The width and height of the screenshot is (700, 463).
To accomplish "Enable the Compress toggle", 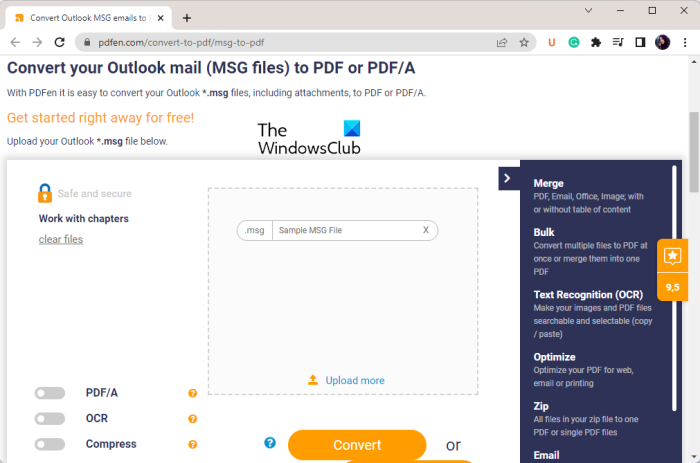I will click(x=50, y=444).
